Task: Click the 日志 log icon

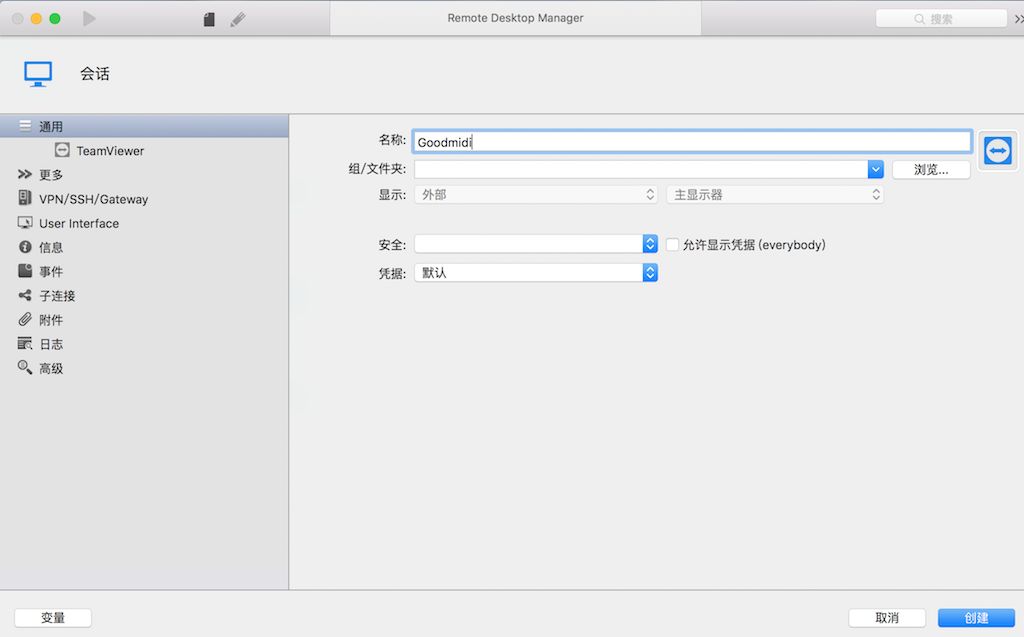Action: (25, 344)
